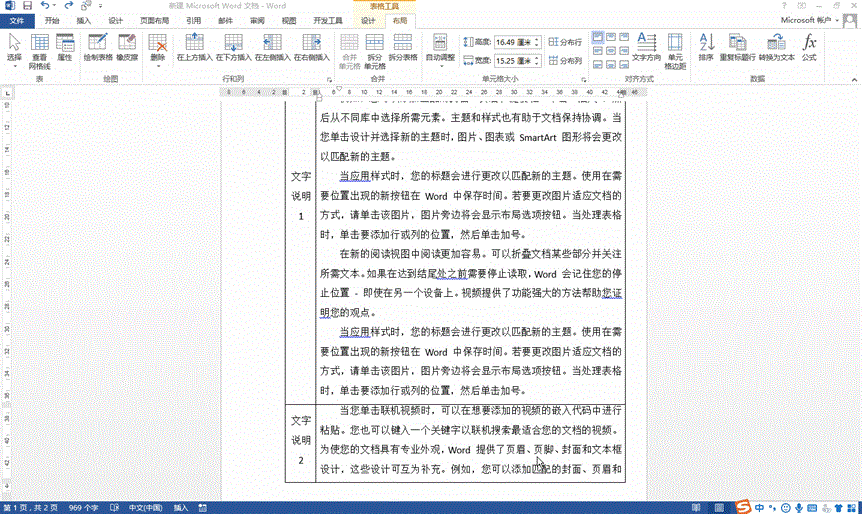
Task: Click Distribute Rows (分布行) button
Action: [x=566, y=42]
